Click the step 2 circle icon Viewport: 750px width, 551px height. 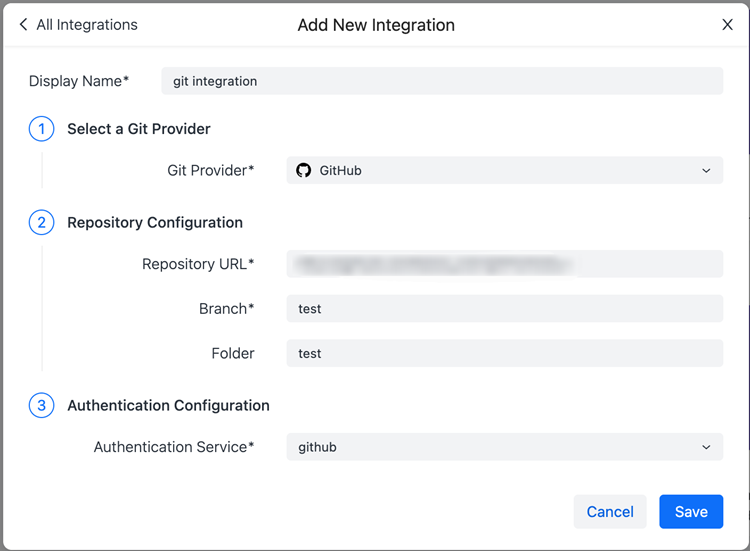pos(41,222)
